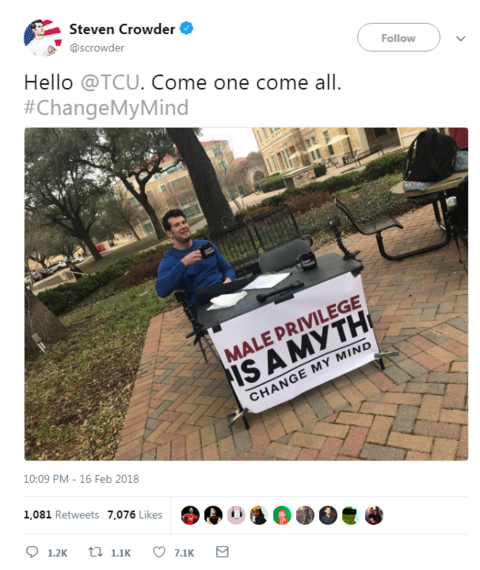Open the #ChangeMyMind hashtag

pyautogui.click(x=106, y=108)
